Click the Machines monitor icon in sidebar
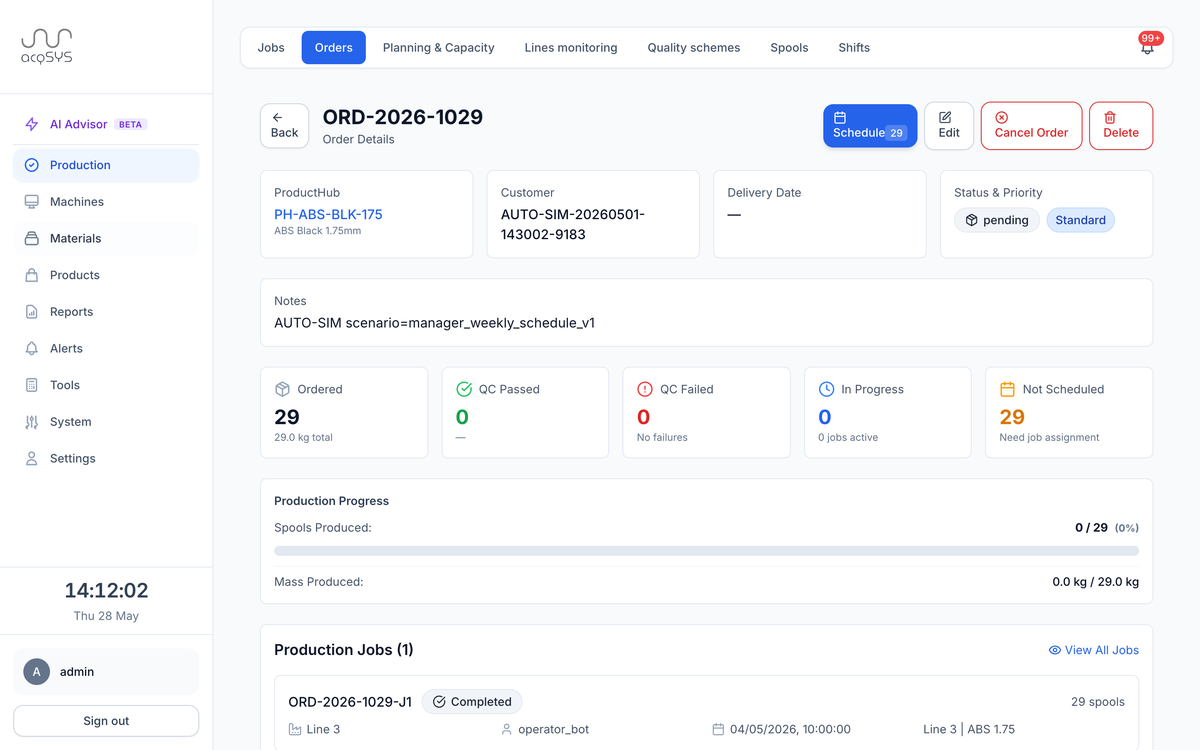1200x750 pixels. pyautogui.click(x=31, y=201)
